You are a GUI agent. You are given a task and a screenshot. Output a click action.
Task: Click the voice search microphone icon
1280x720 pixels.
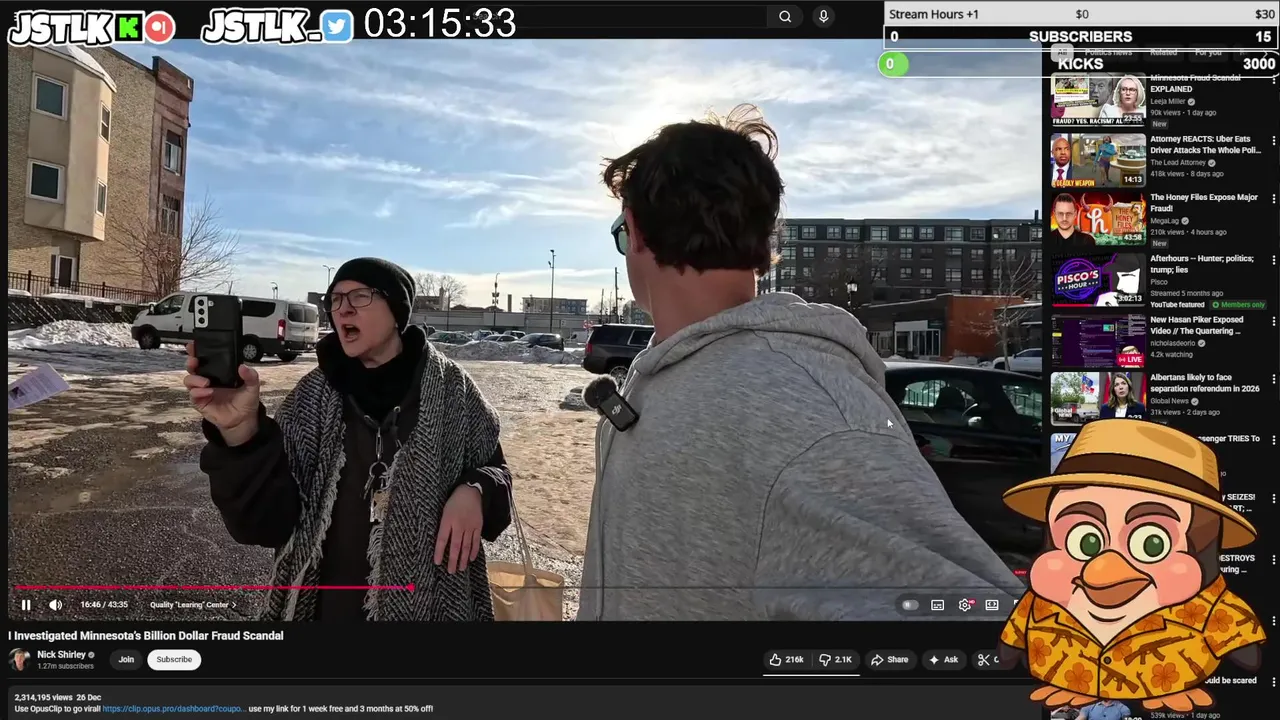click(x=823, y=16)
